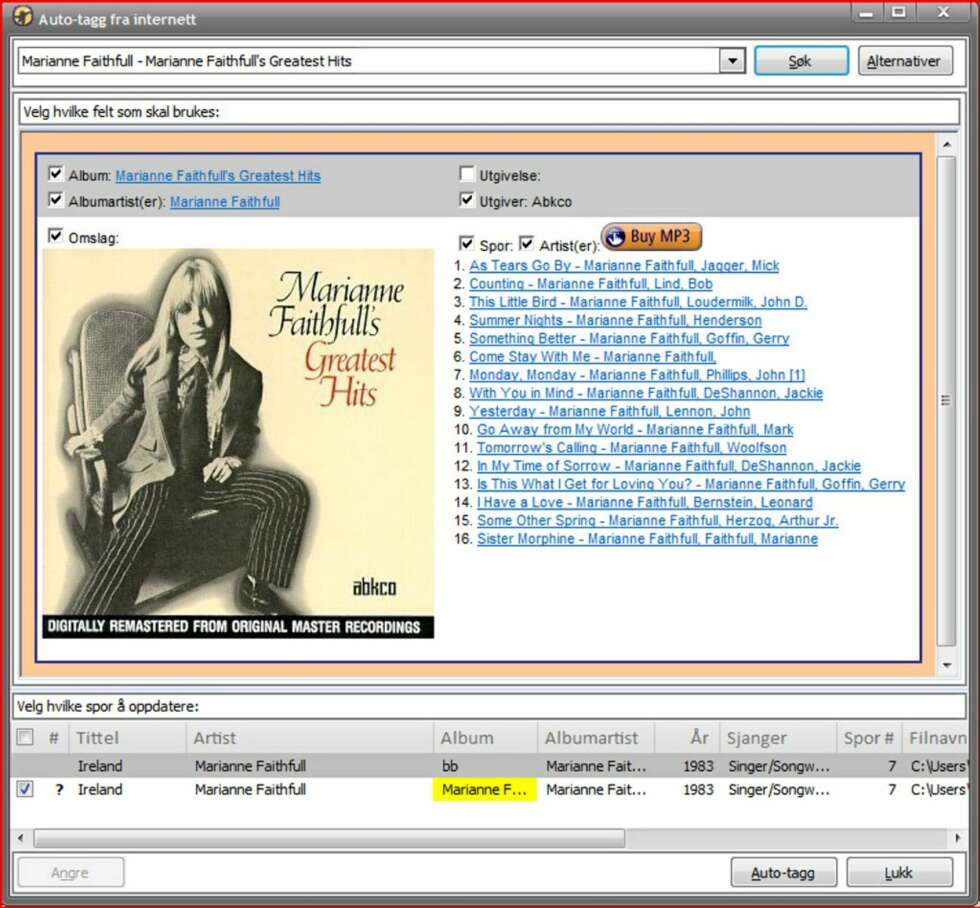
Task: Open the track link Something Better
Action: click(629, 338)
